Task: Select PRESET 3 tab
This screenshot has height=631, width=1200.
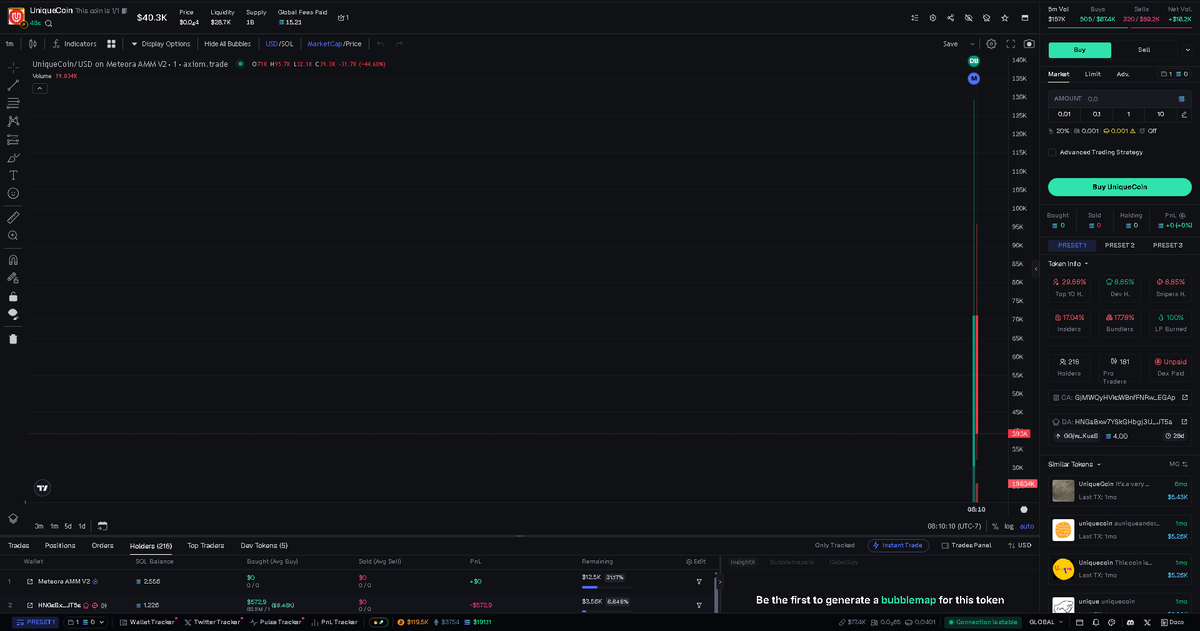Action: (1167, 245)
